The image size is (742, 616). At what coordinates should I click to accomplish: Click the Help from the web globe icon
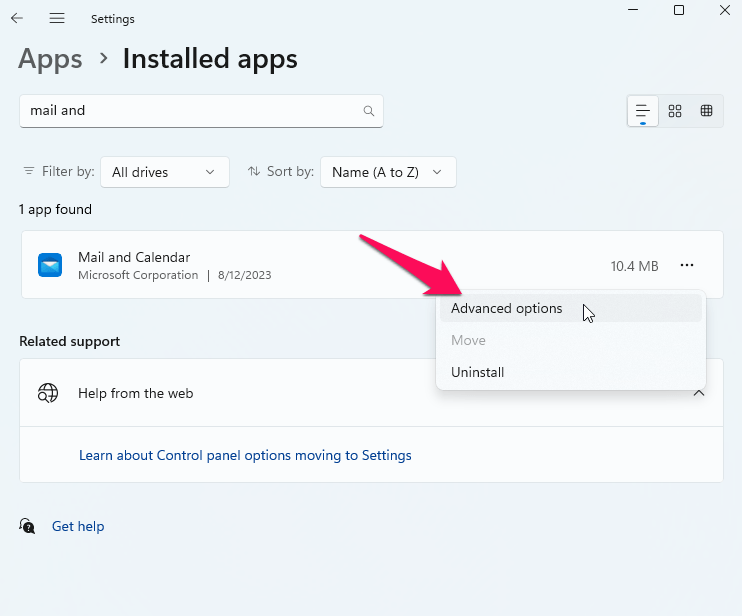click(48, 393)
